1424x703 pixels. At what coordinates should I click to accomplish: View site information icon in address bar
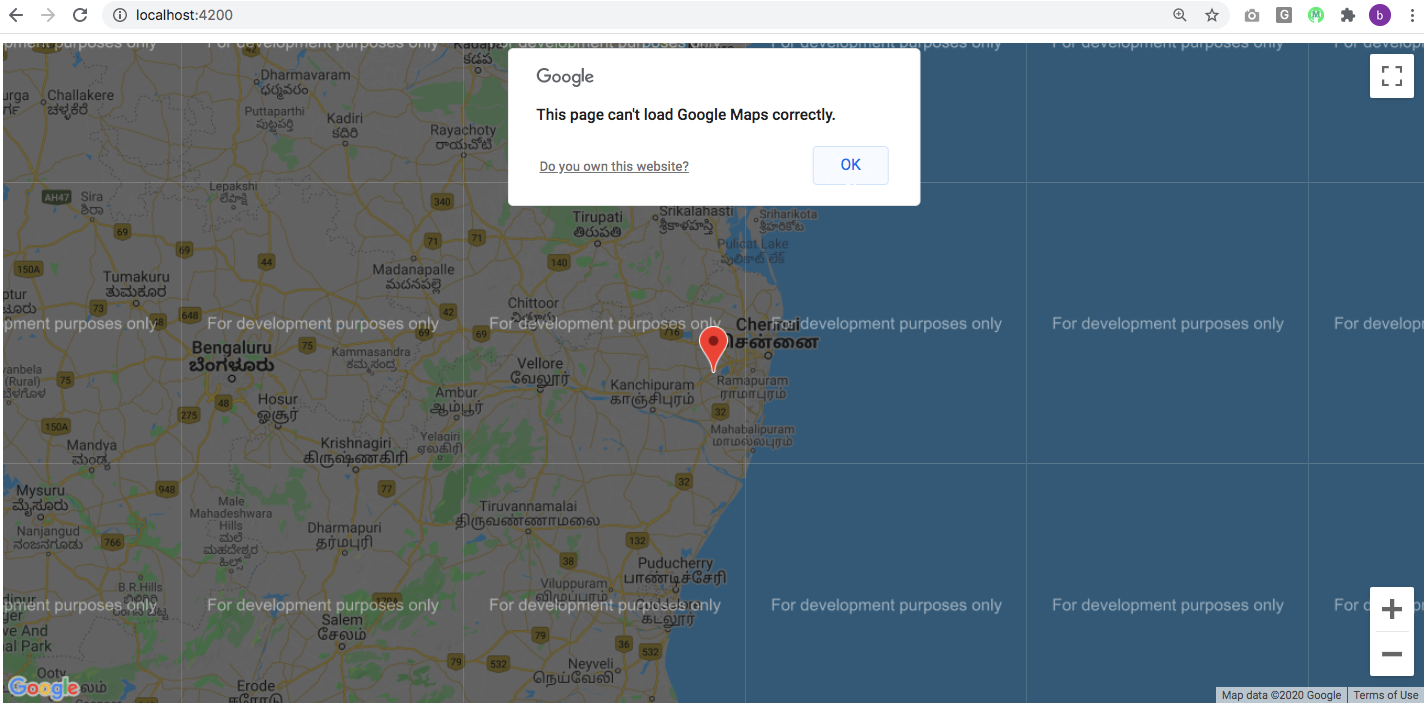coord(119,15)
